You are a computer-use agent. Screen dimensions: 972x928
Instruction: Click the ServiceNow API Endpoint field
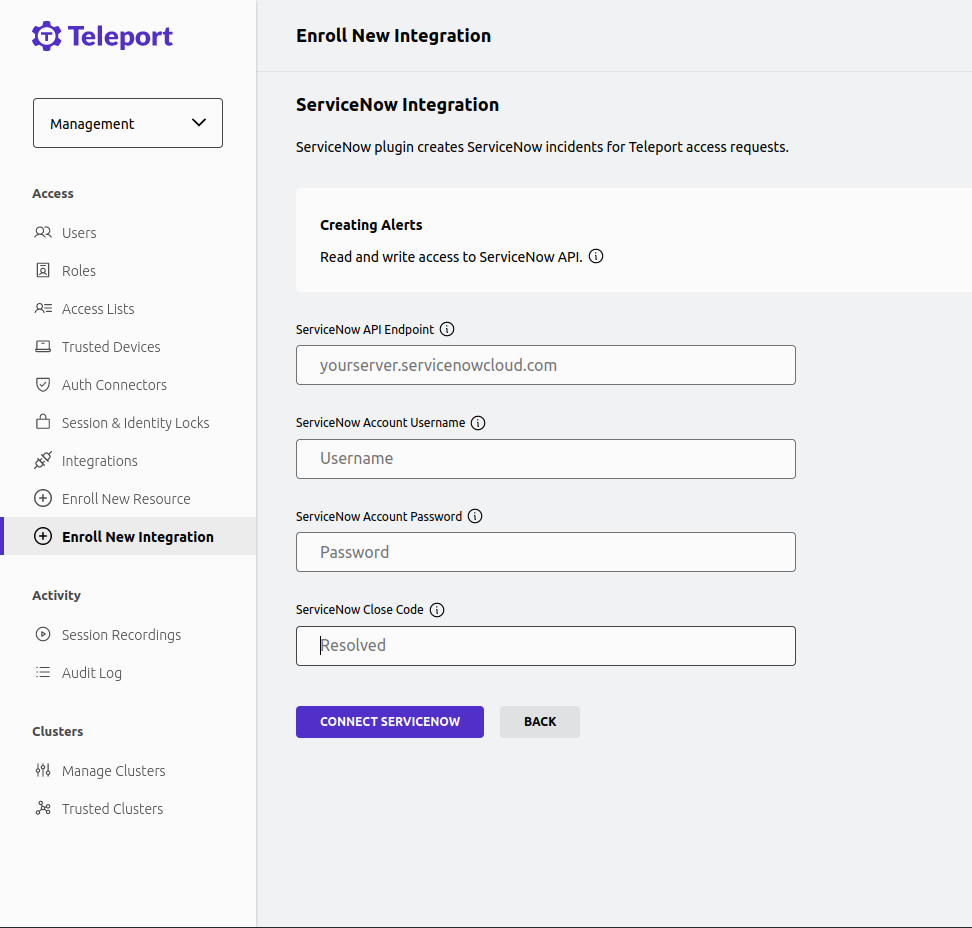[545, 365]
